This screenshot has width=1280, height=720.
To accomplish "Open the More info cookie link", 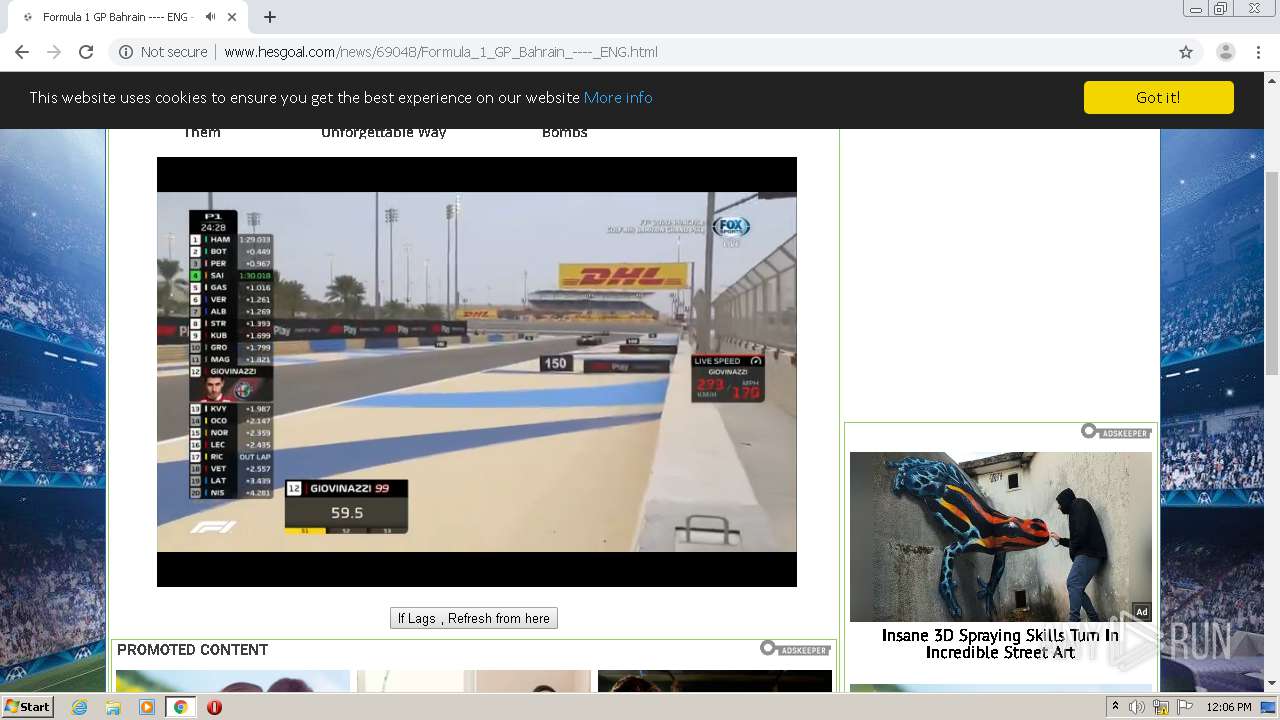I will coord(618,97).
